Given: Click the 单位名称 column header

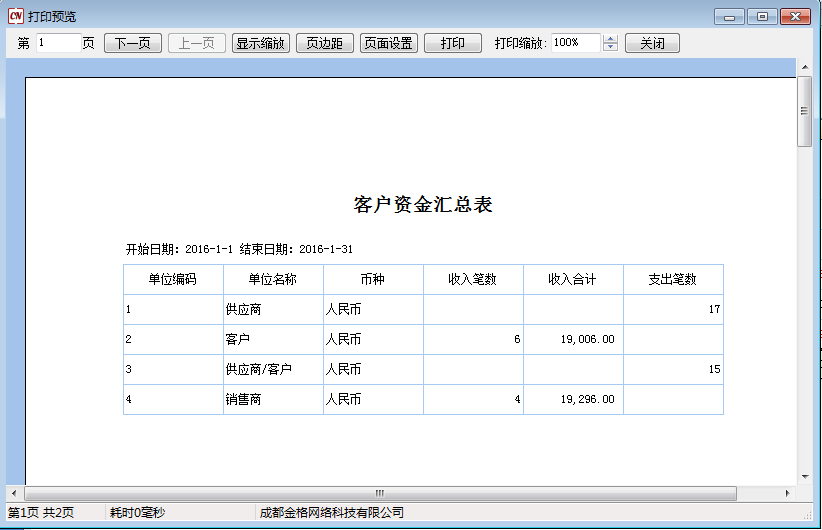Looking at the screenshot, I should (273, 280).
